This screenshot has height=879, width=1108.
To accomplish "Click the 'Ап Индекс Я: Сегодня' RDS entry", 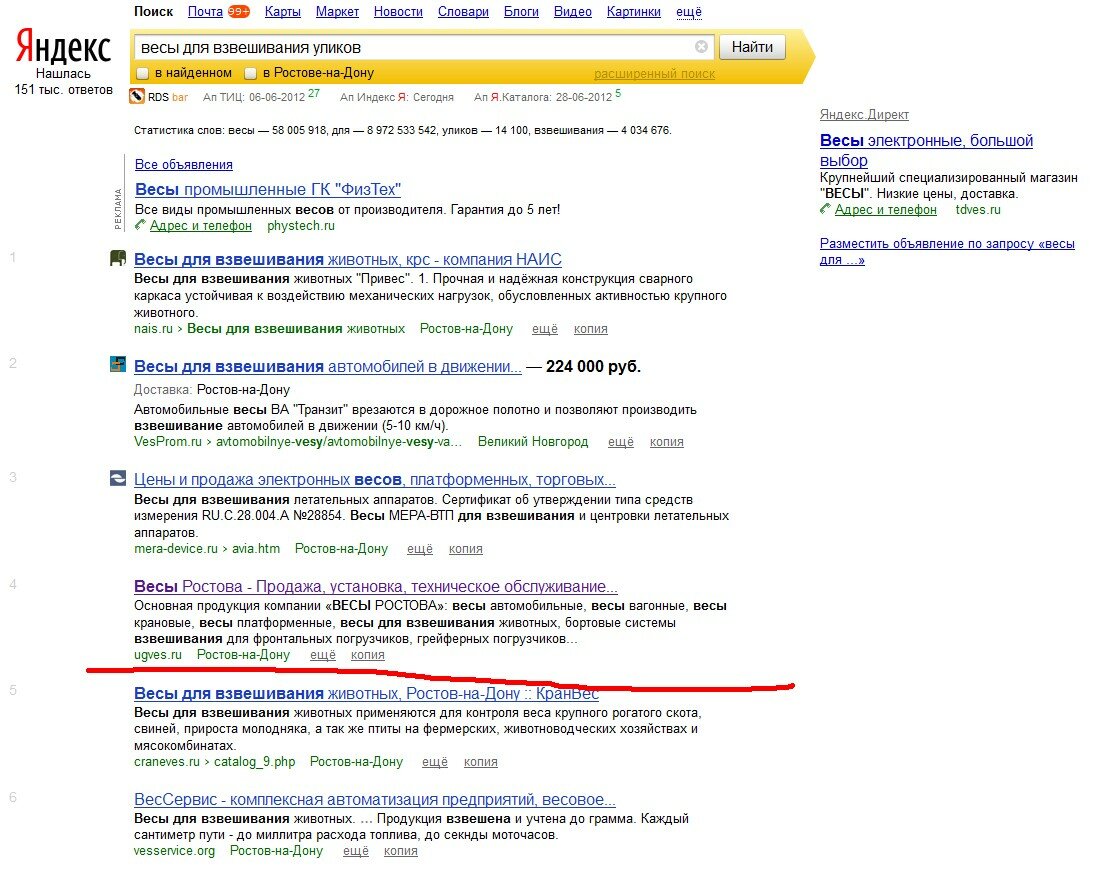I will click(396, 97).
